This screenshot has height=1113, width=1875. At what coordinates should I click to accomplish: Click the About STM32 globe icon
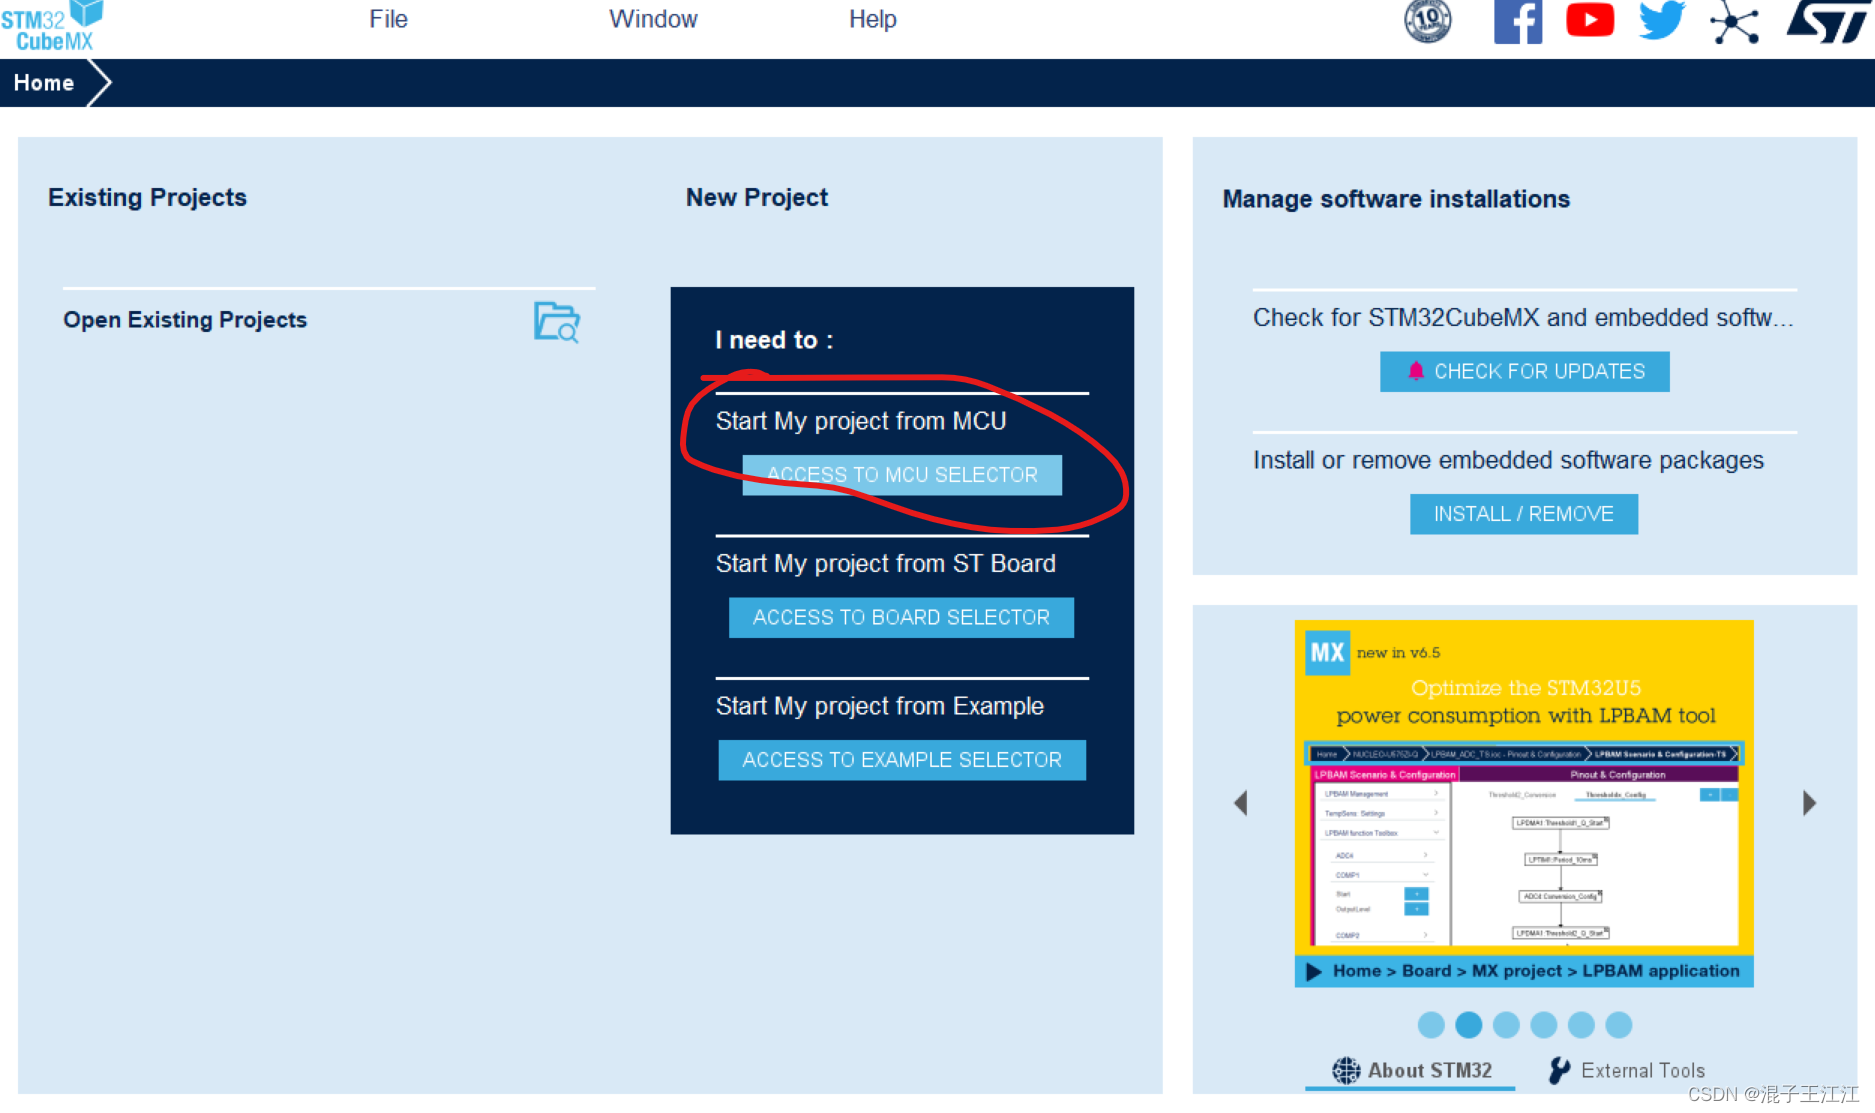[1346, 1071]
